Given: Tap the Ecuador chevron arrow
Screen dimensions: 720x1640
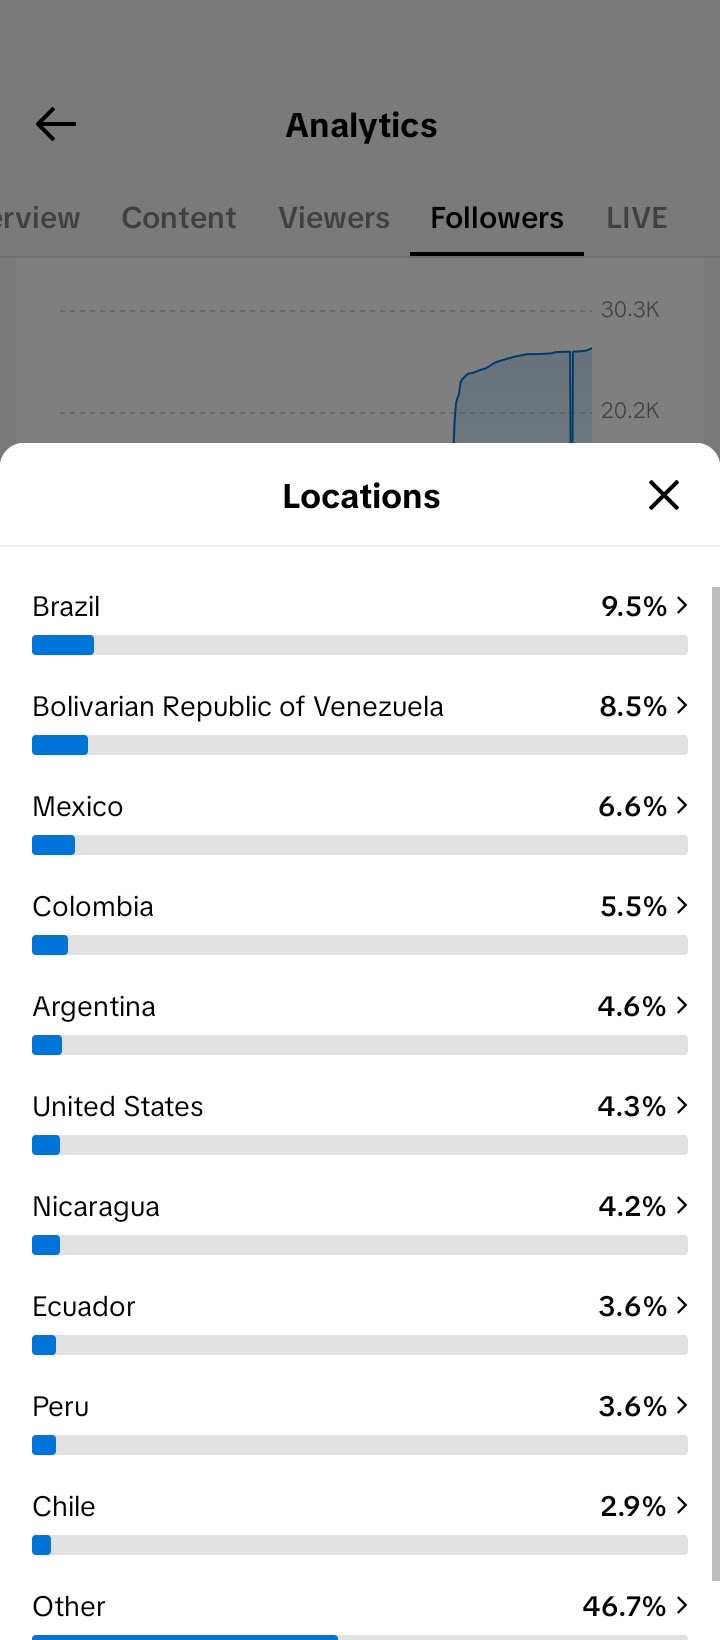Looking at the screenshot, I should 682,1305.
